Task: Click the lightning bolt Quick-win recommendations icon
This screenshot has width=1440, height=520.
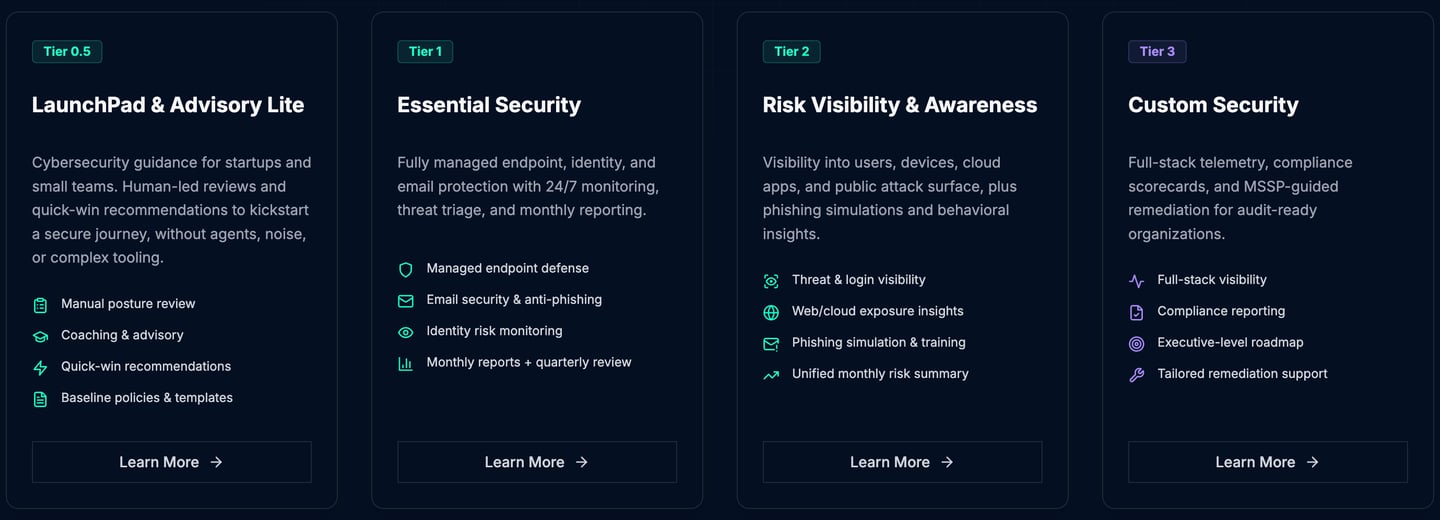Action: click(x=40, y=367)
